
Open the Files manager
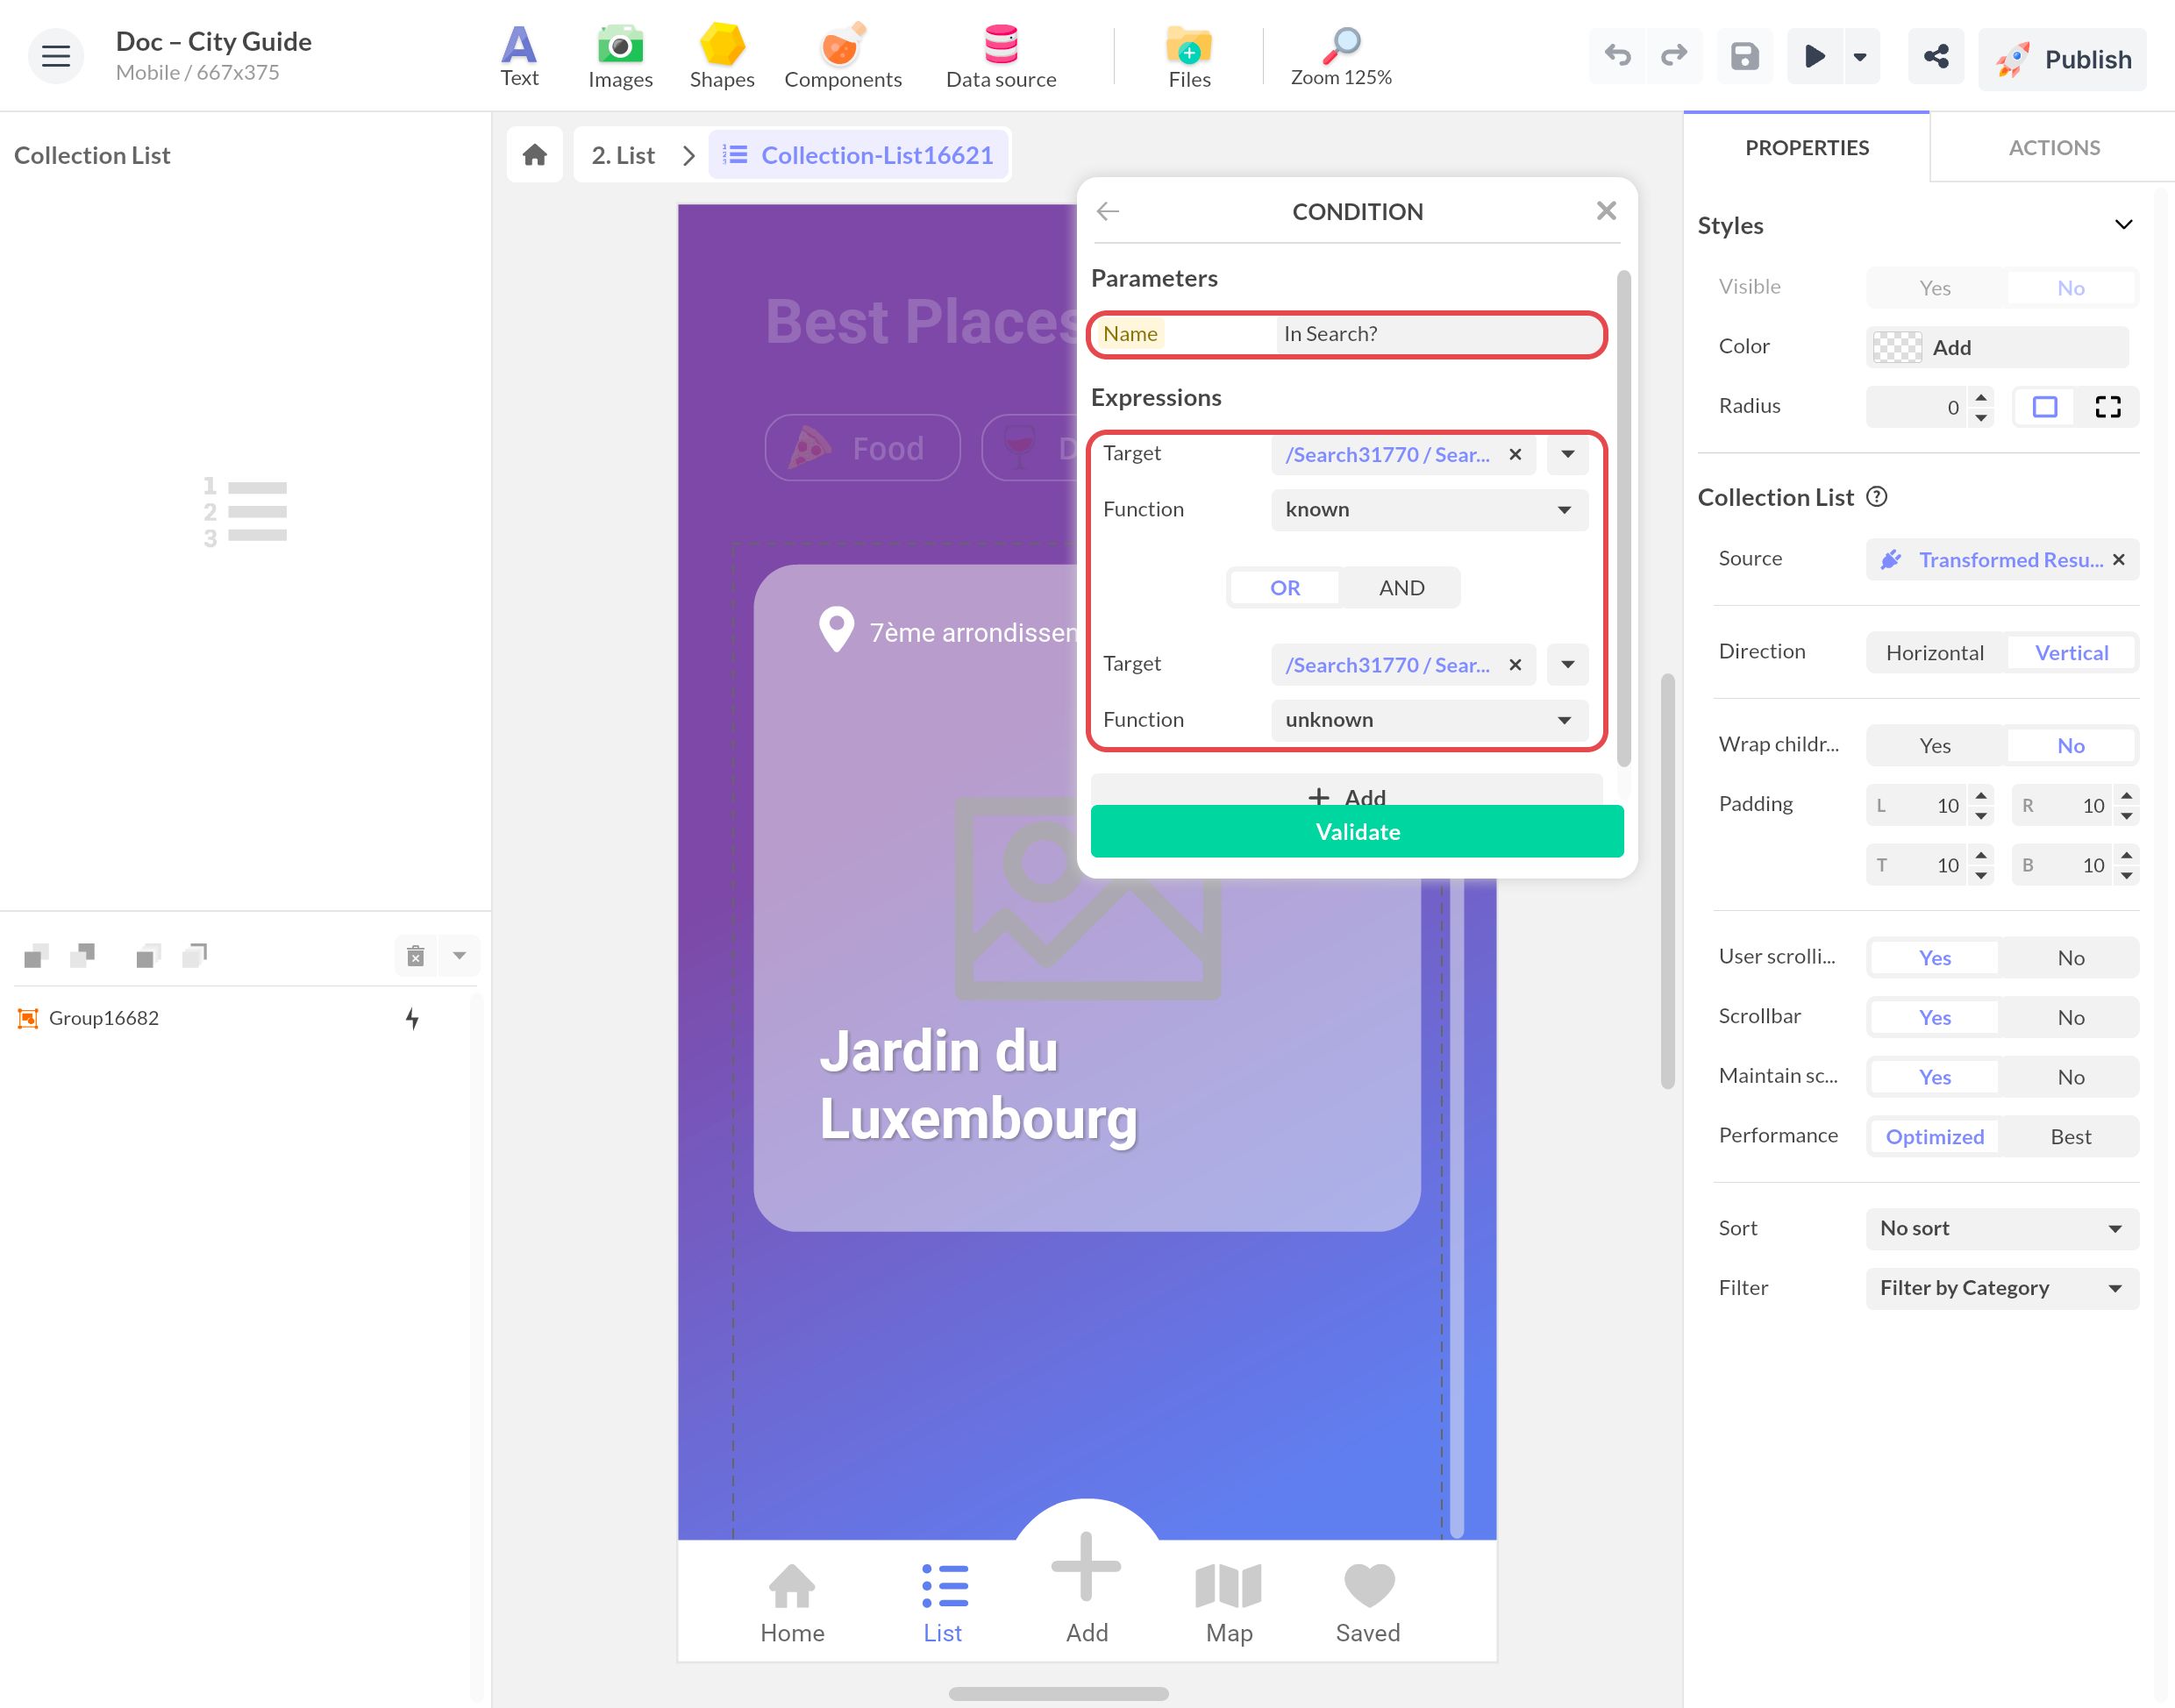(1189, 57)
